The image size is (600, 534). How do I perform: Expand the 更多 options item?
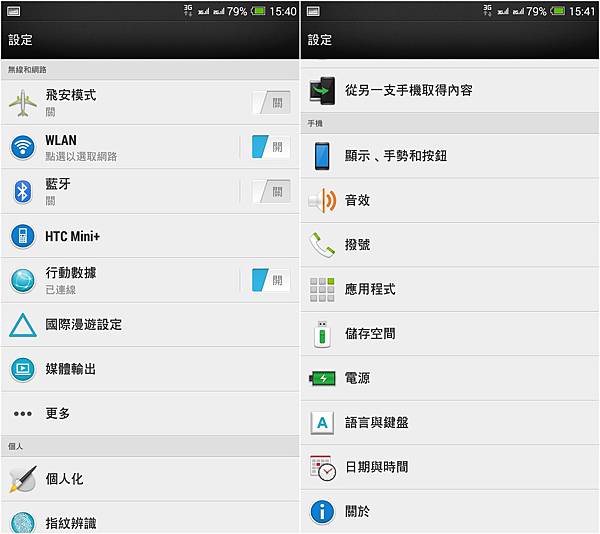coord(150,414)
